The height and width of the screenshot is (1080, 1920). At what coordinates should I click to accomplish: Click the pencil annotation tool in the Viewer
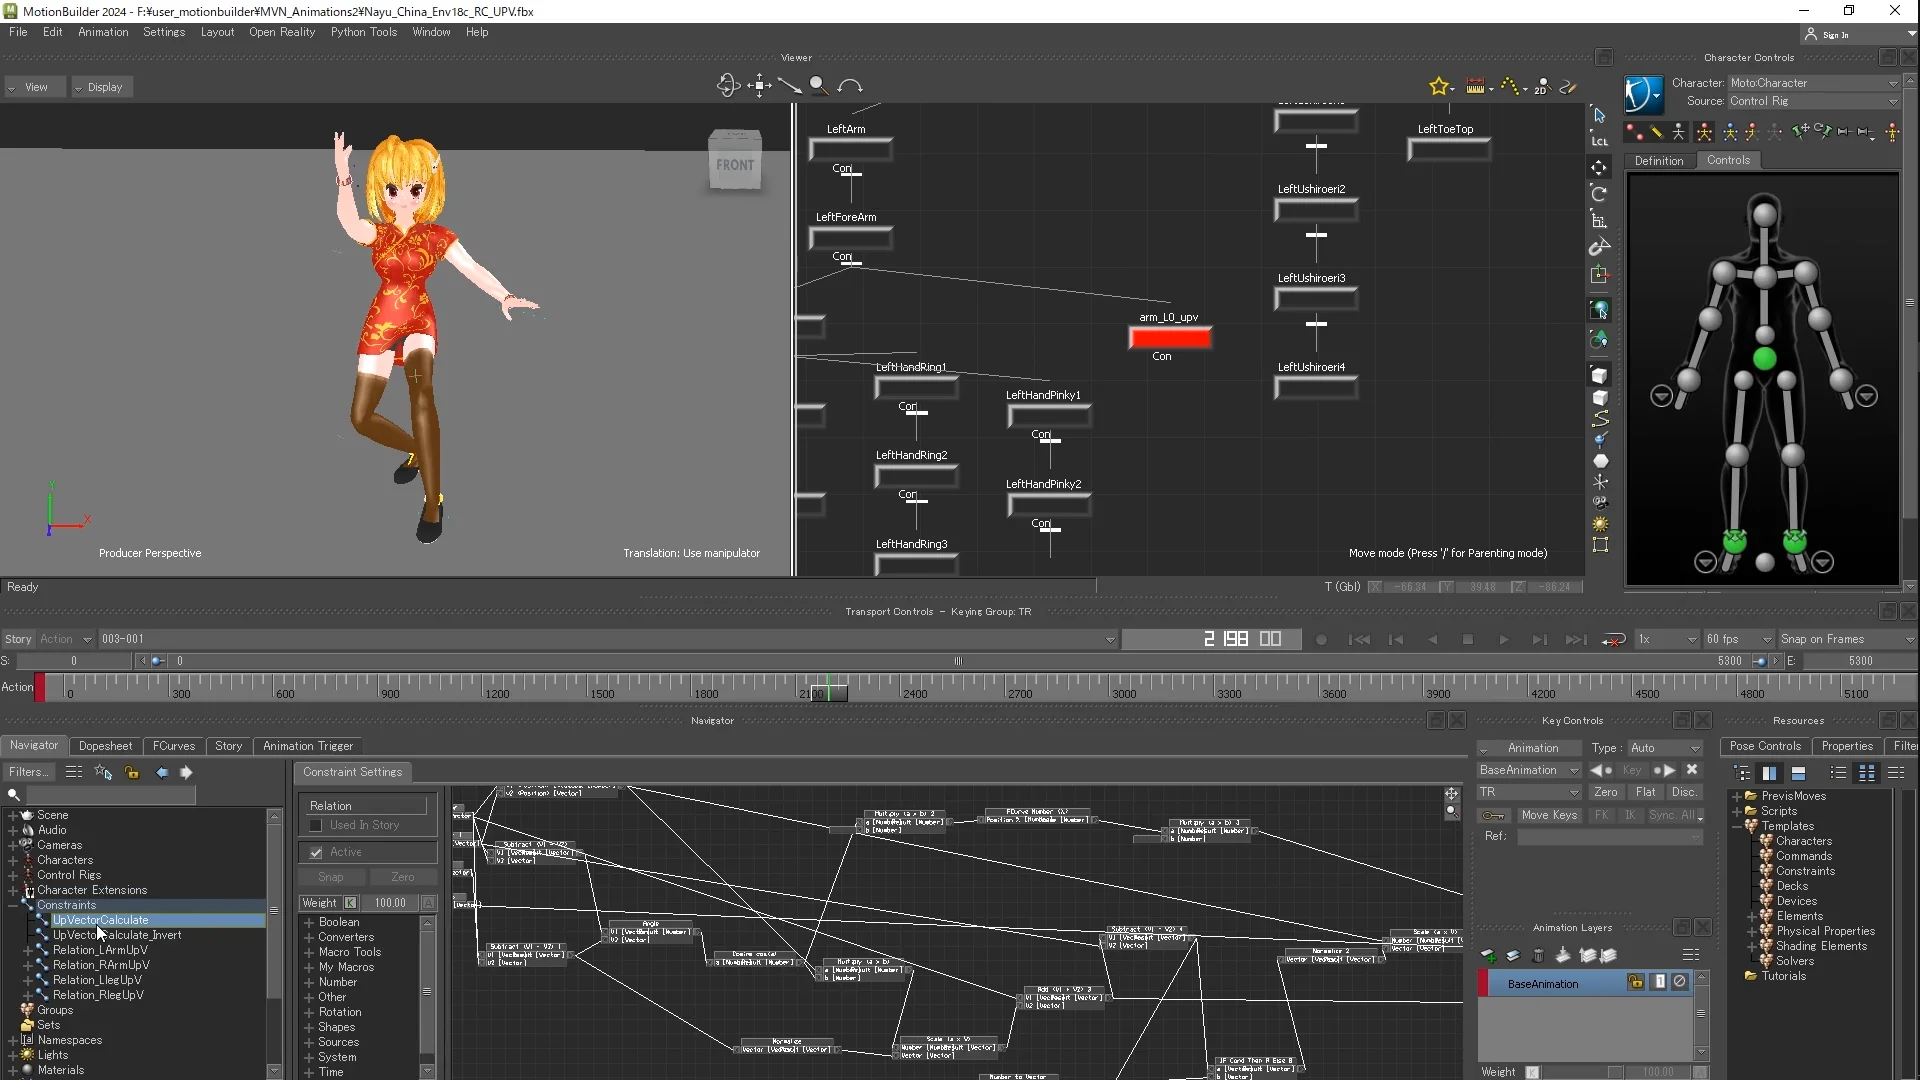(x=1568, y=86)
